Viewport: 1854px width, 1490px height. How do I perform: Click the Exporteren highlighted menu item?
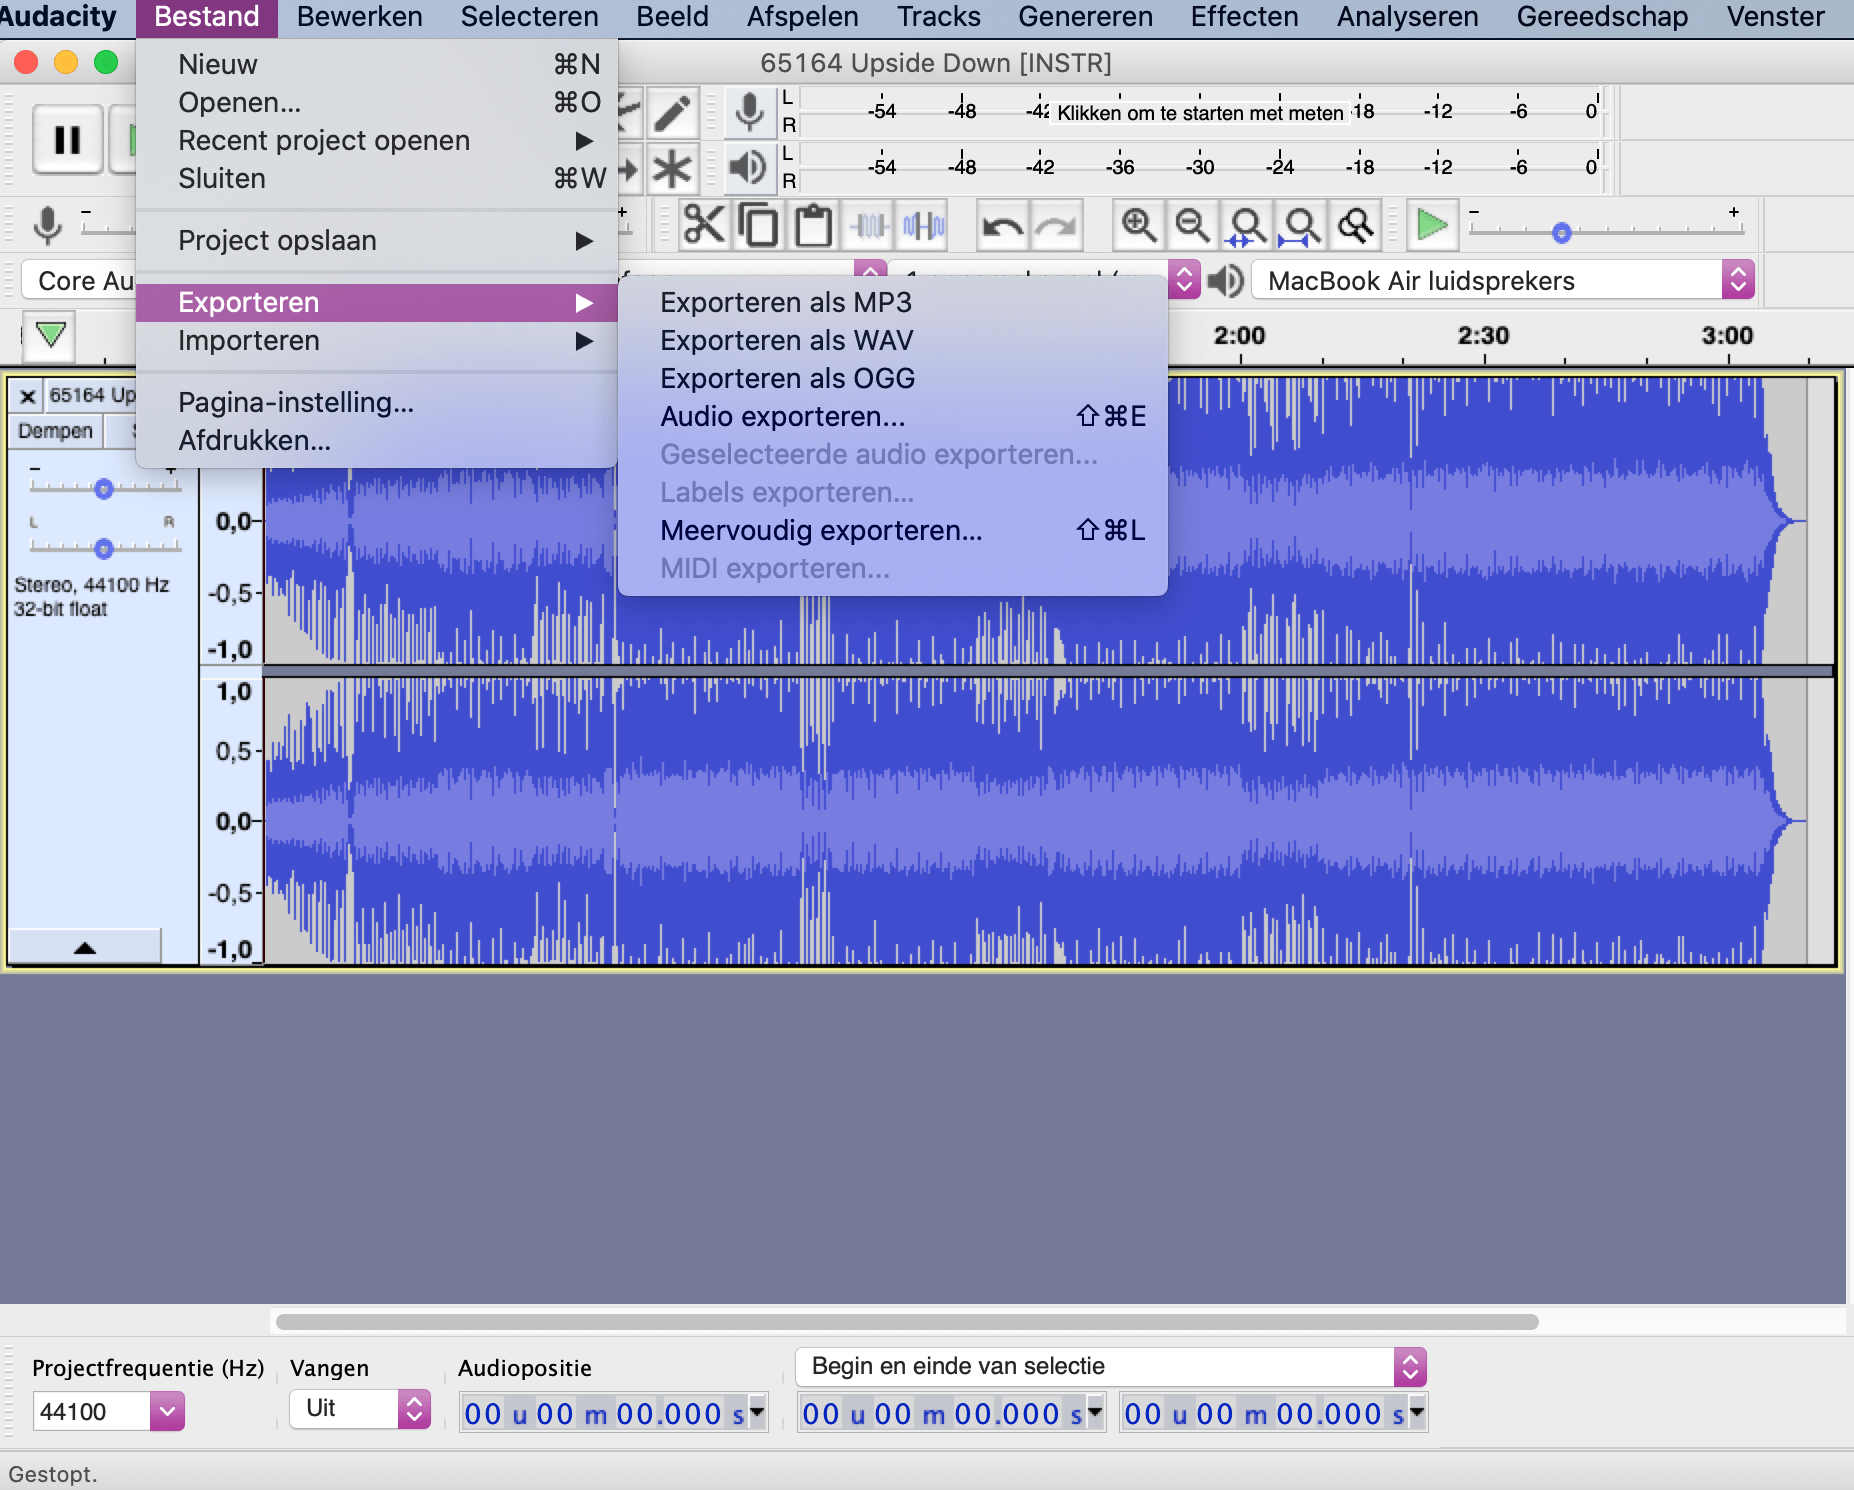[376, 303]
